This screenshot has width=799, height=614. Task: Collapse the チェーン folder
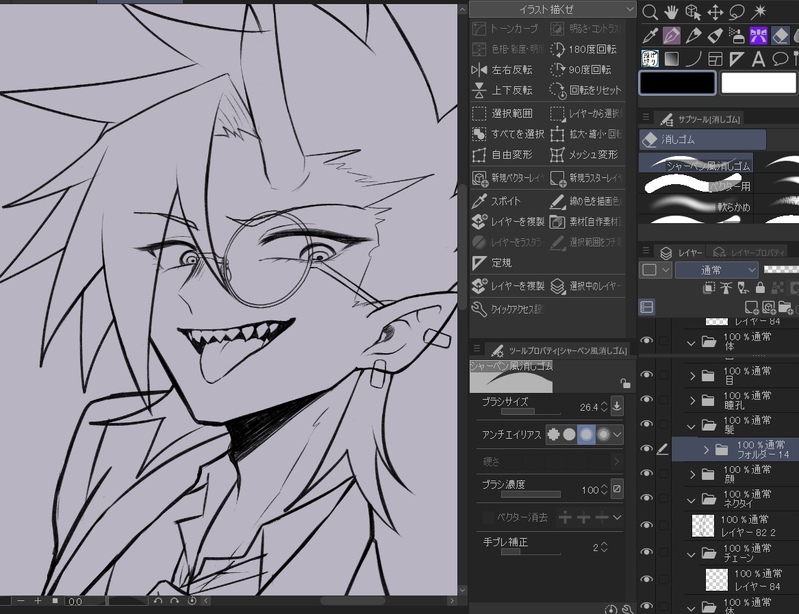tap(691, 554)
